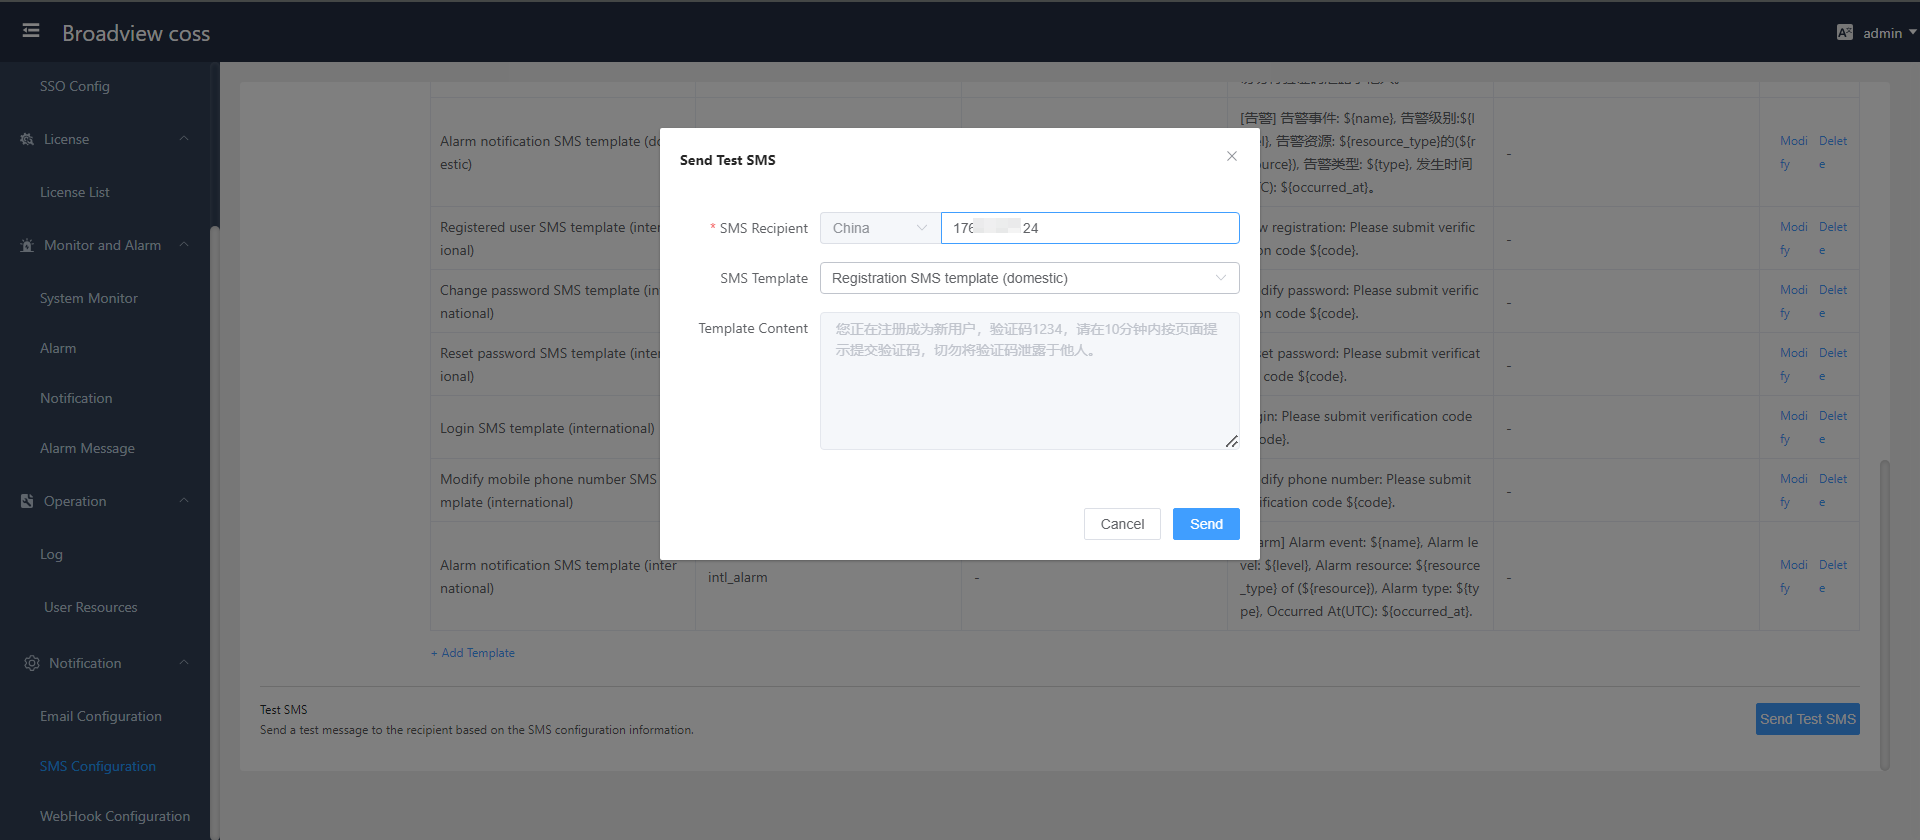Go to System Monitor
The height and width of the screenshot is (840, 1920).
pos(89,298)
